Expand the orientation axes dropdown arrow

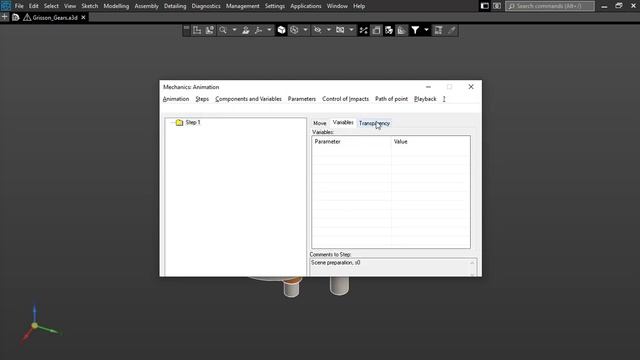pos(269,30)
